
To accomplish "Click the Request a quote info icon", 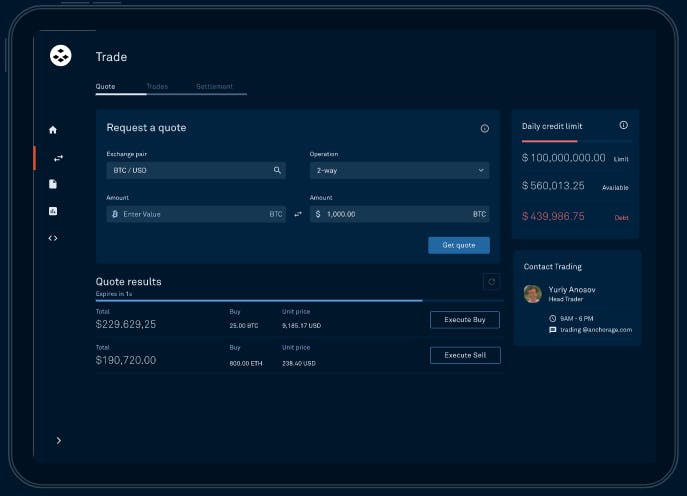I will click(485, 128).
